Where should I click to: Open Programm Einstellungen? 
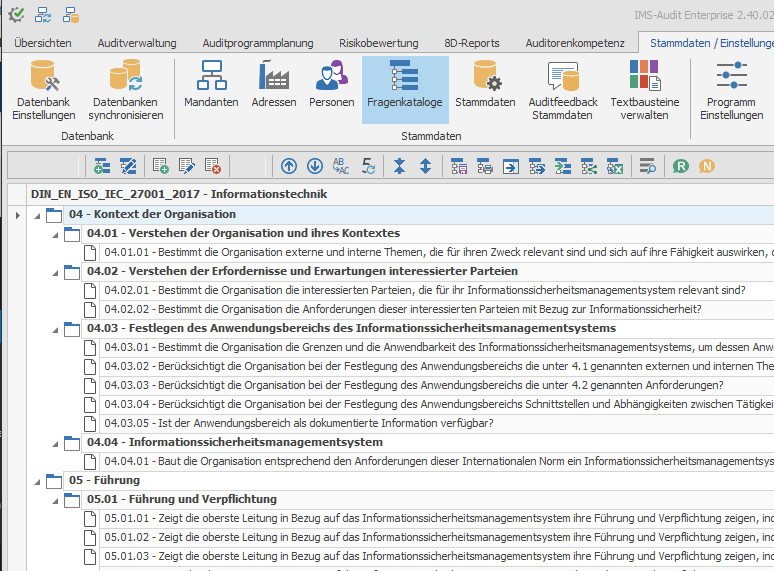(732, 89)
